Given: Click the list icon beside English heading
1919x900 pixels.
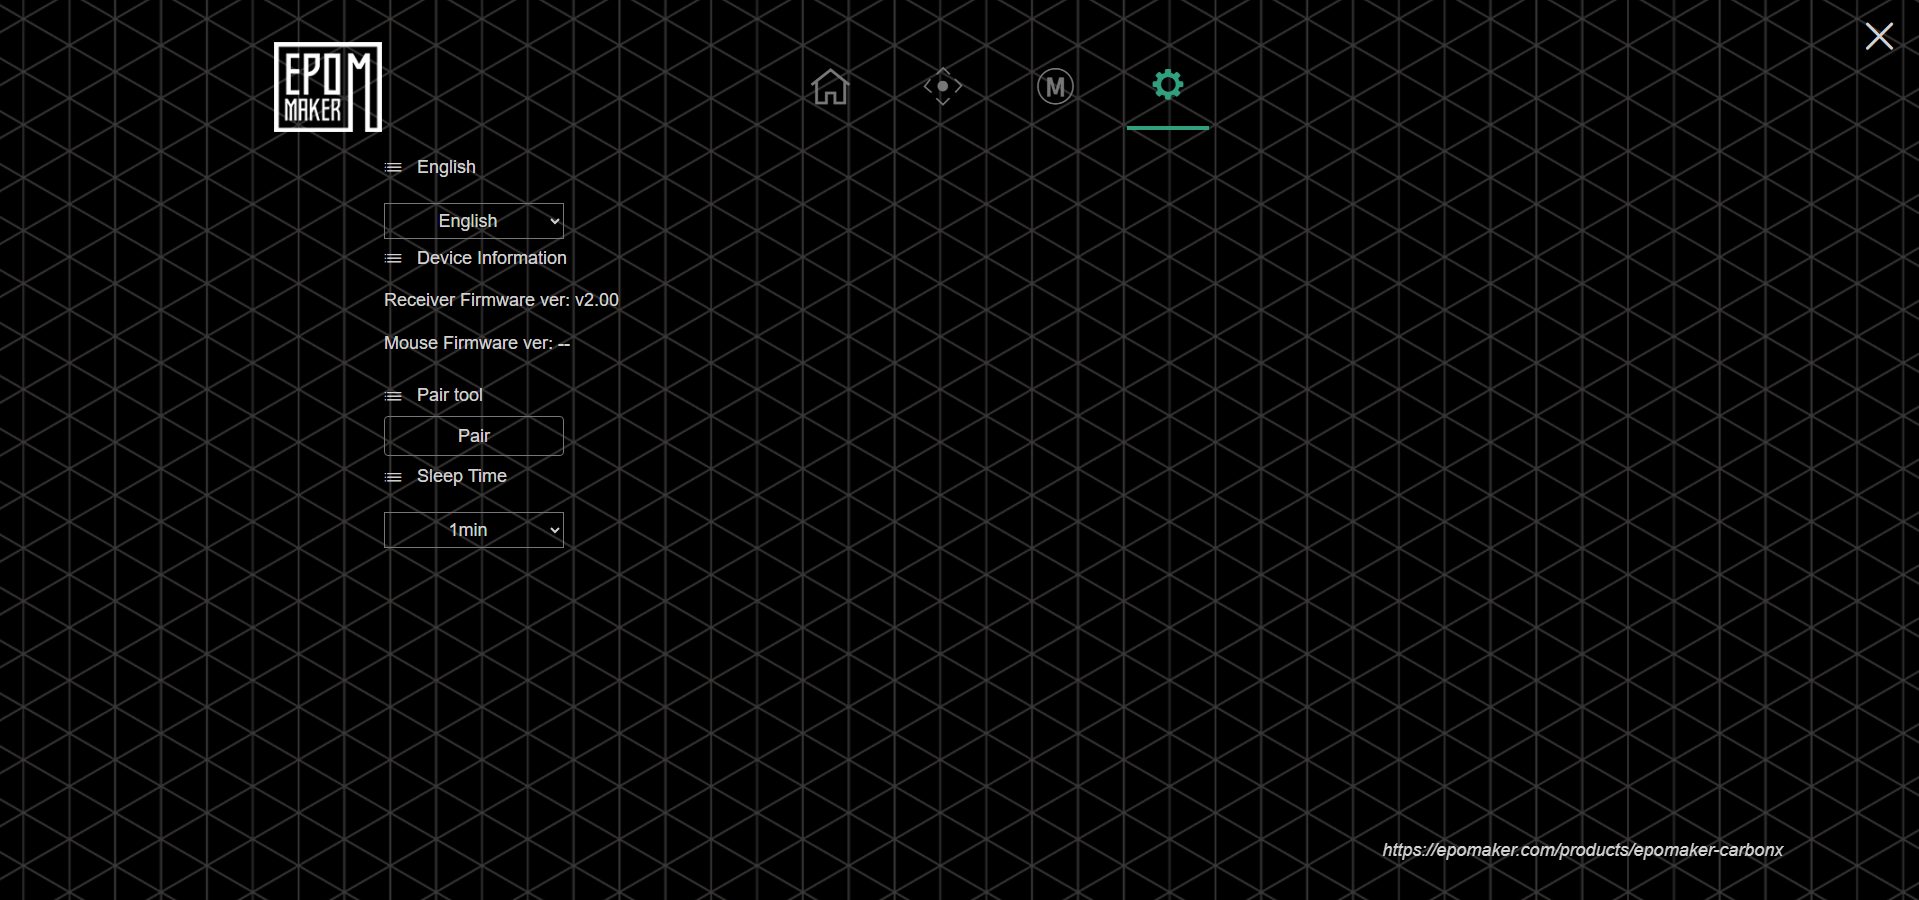Looking at the screenshot, I should click(x=393, y=168).
